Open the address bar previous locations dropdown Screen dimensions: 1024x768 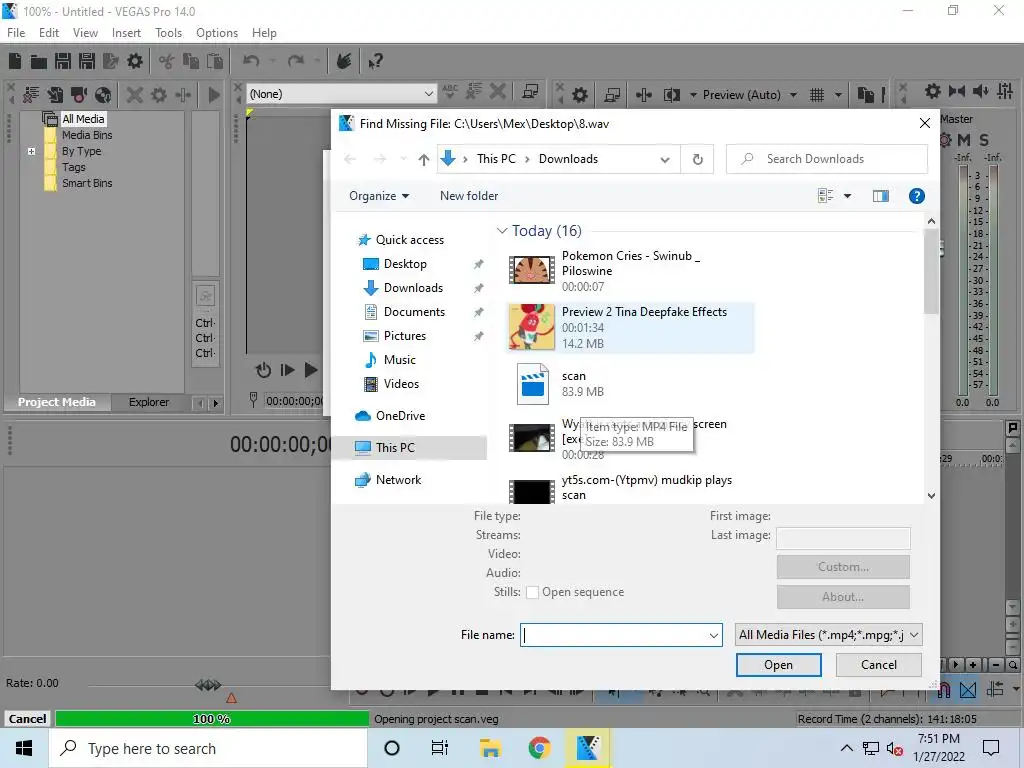[665, 159]
